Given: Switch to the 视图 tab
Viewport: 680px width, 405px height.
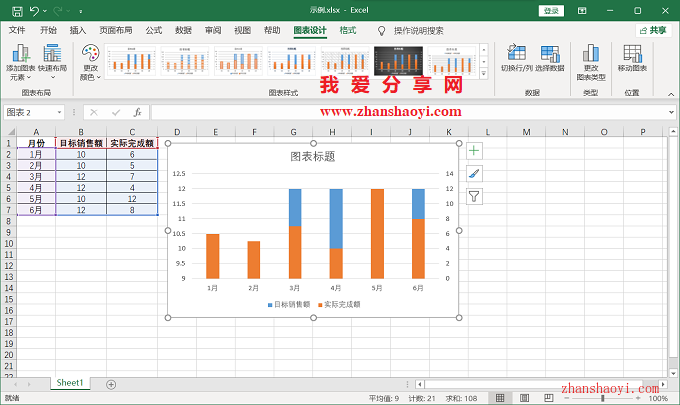Looking at the screenshot, I should 242,30.
